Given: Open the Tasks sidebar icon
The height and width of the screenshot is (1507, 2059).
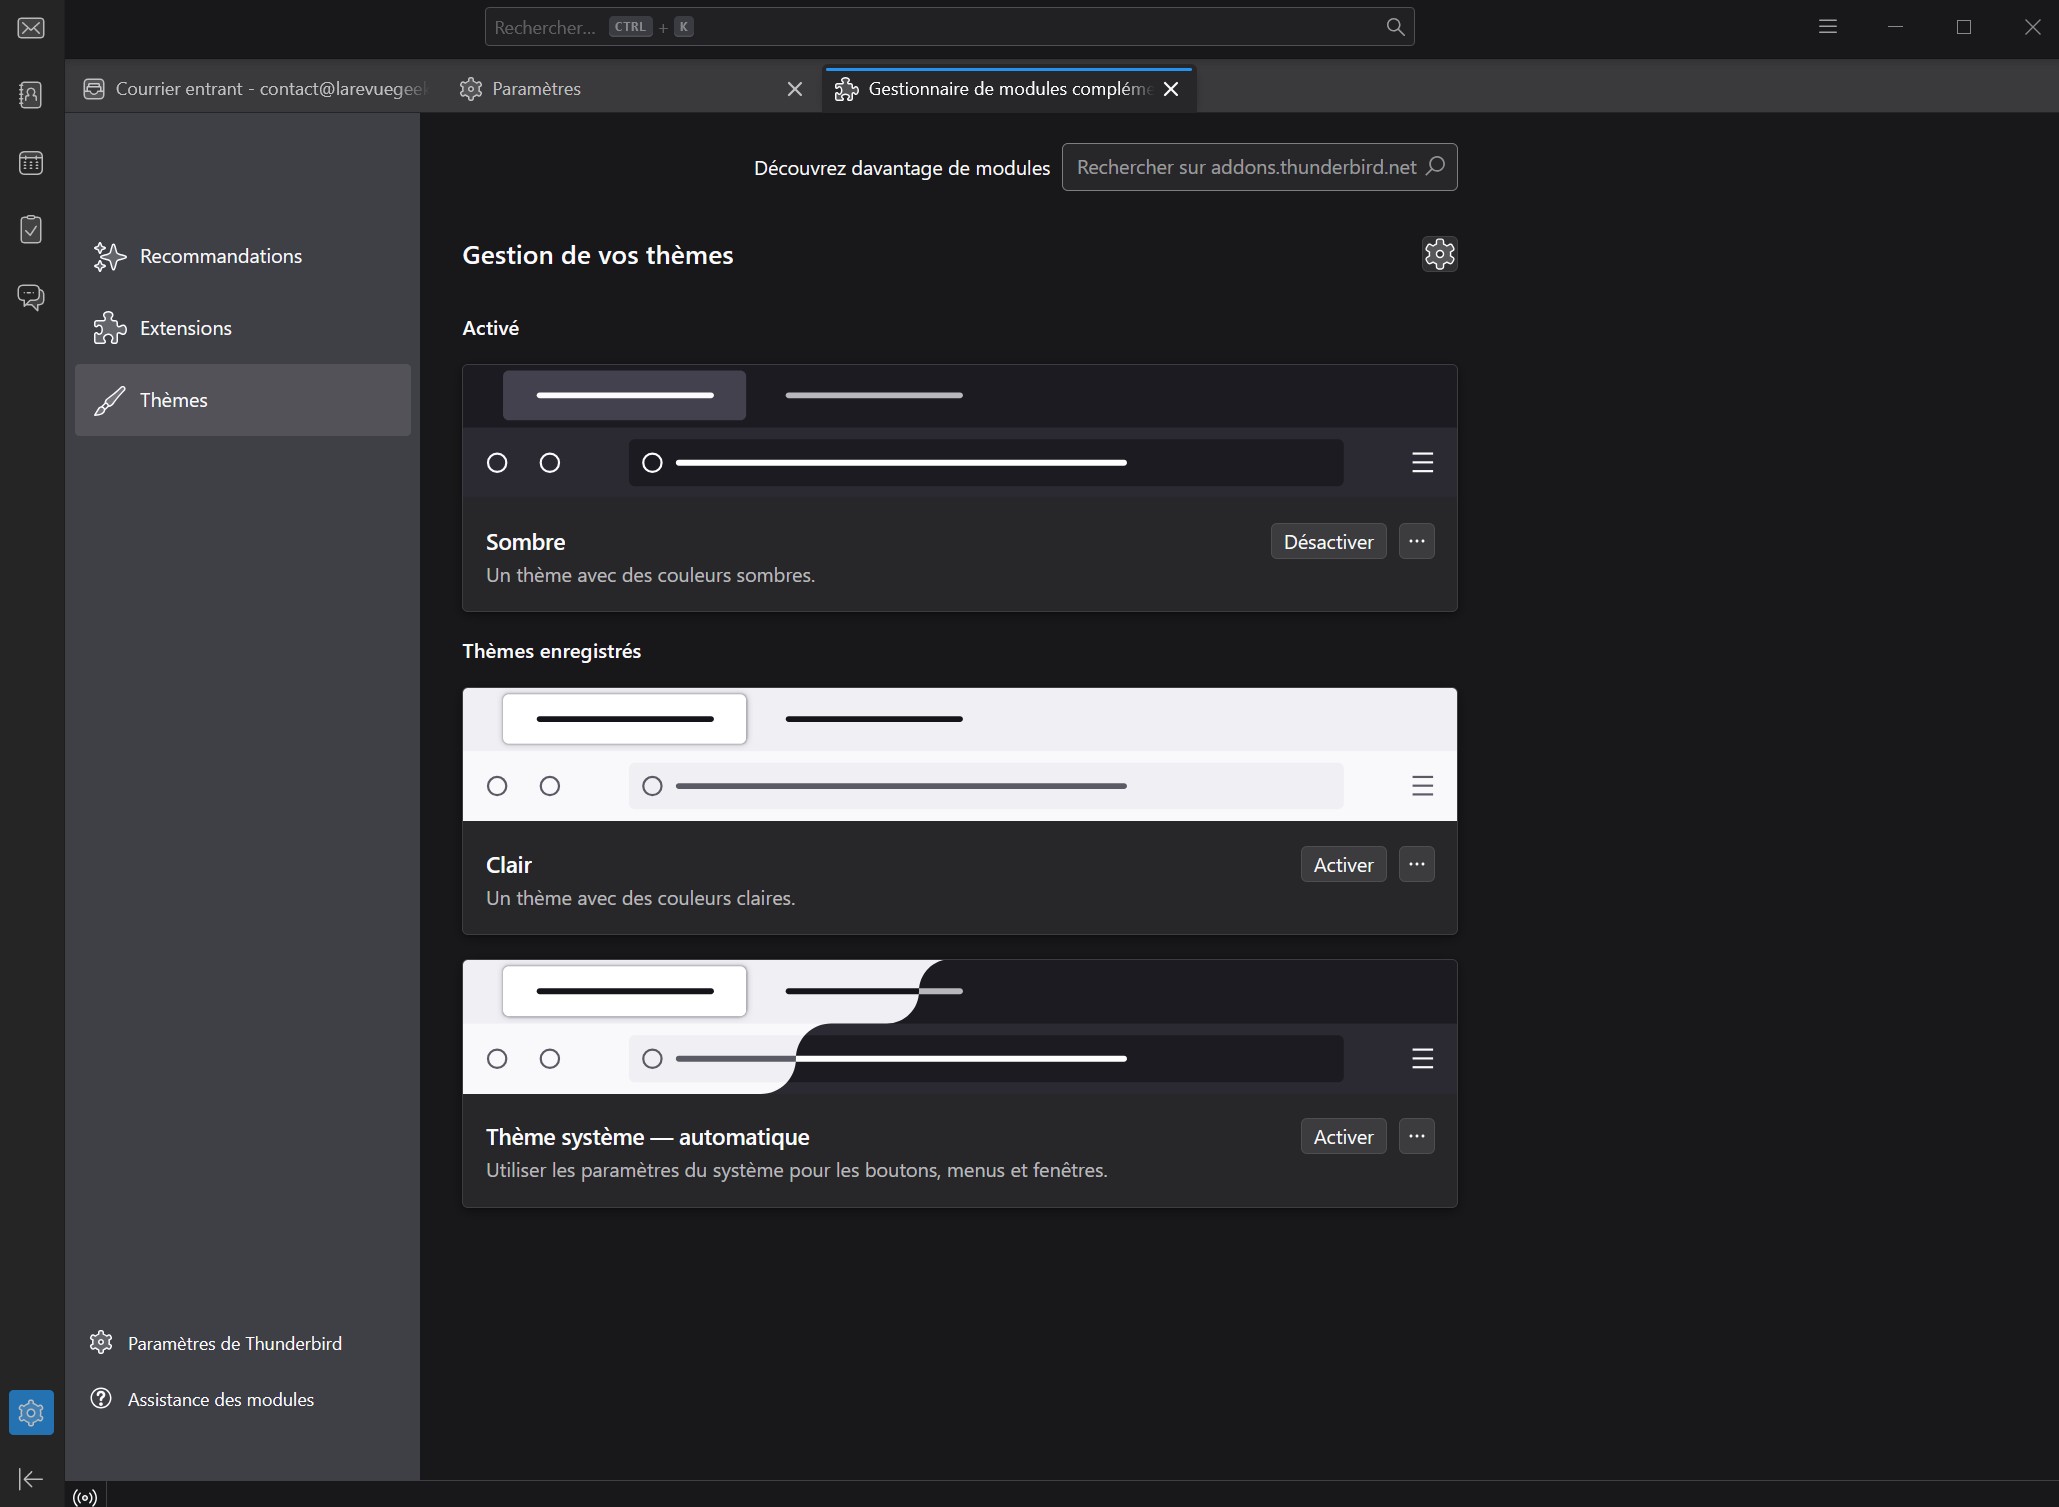Looking at the screenshot, I should [x=31, y=229].
